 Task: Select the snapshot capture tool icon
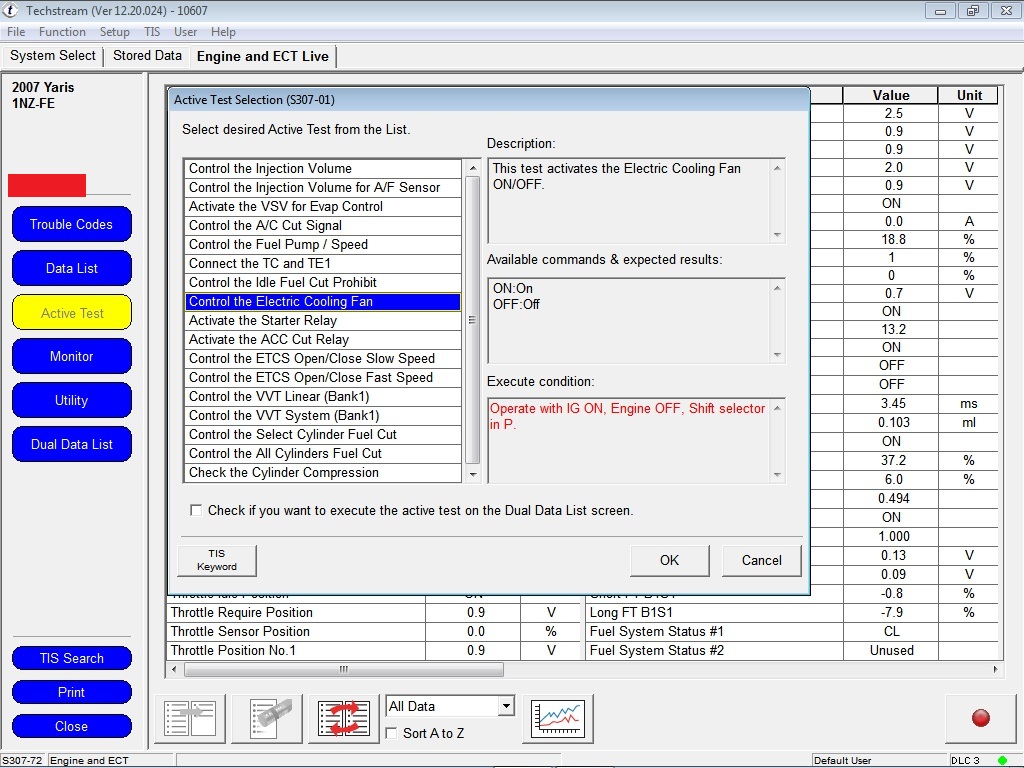tap(266, 716)
